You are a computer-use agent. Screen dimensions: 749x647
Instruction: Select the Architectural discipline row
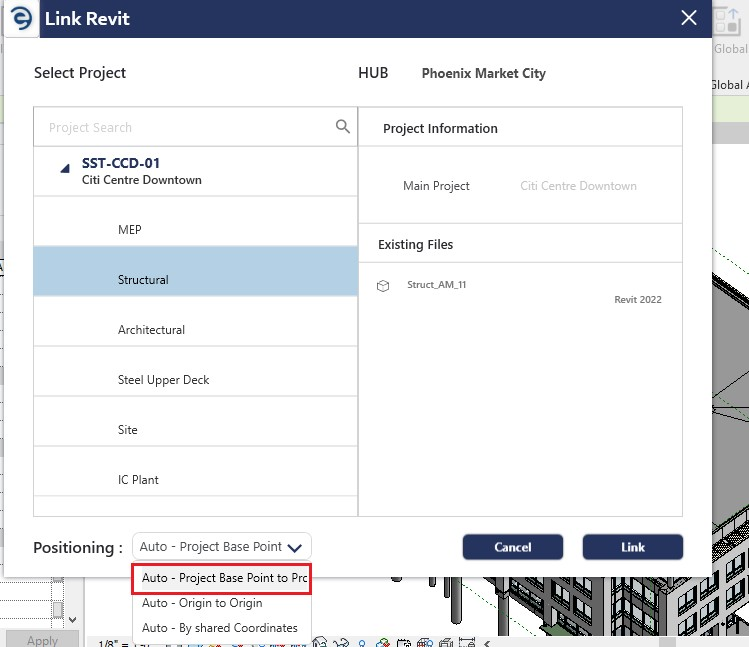pos(195,321)
